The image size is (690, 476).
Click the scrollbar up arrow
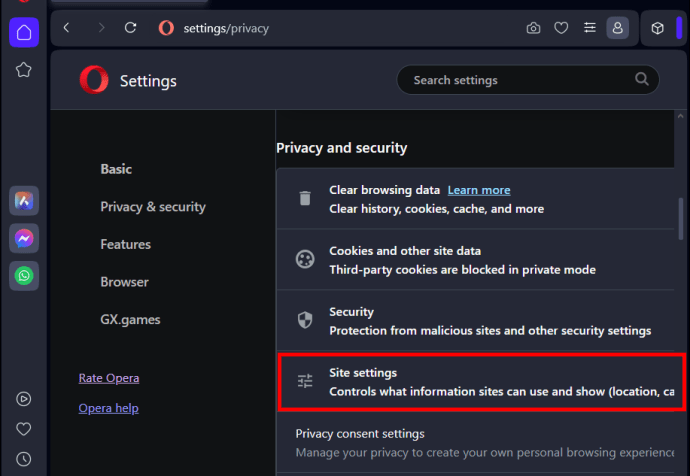click(681, 116)
